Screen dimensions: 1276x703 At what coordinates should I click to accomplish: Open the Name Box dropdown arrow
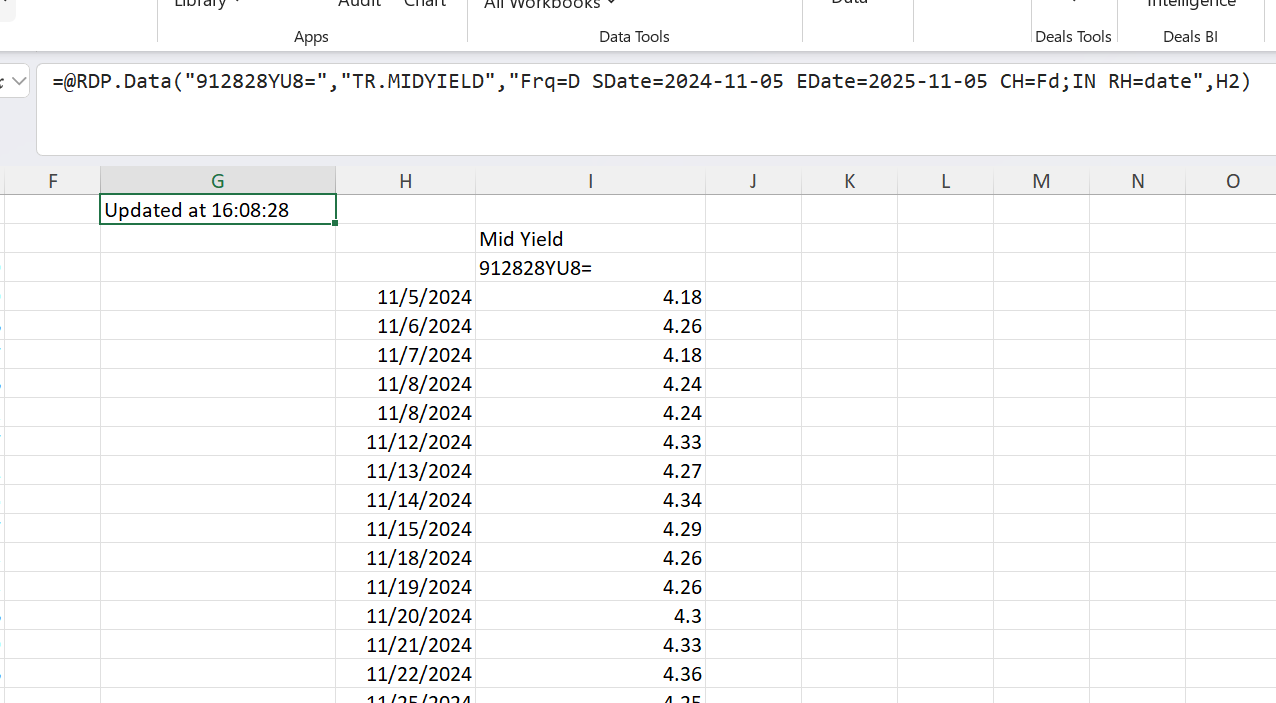[18, 81]
